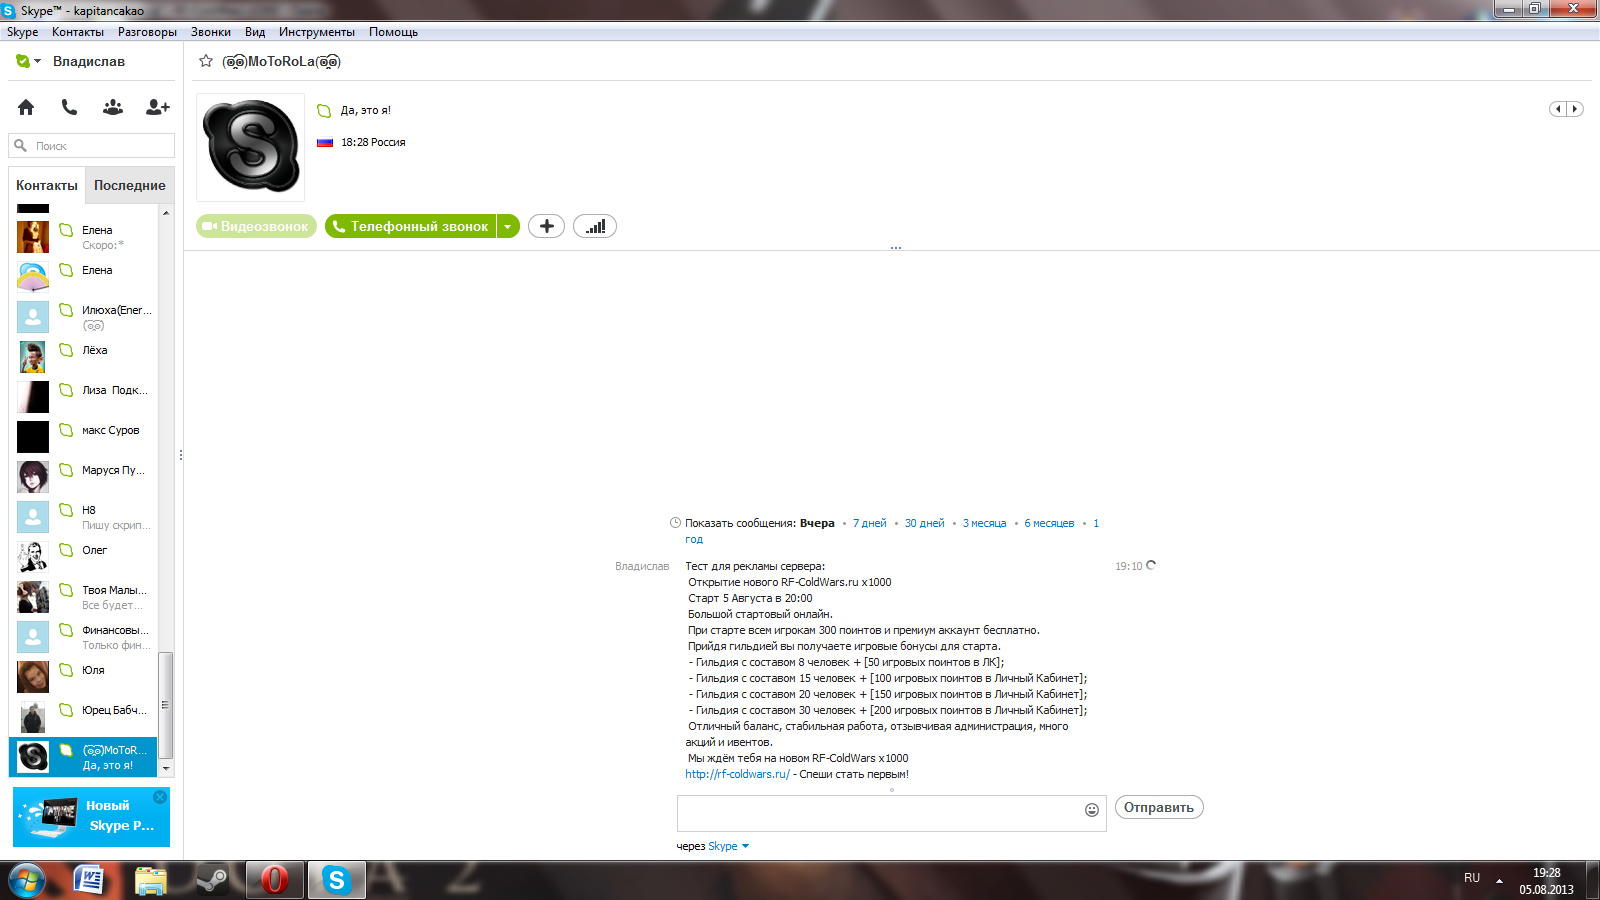The height and width of the screenshot is (900, 1600).
Task: Select contact макс Суров
Action: 84,437
